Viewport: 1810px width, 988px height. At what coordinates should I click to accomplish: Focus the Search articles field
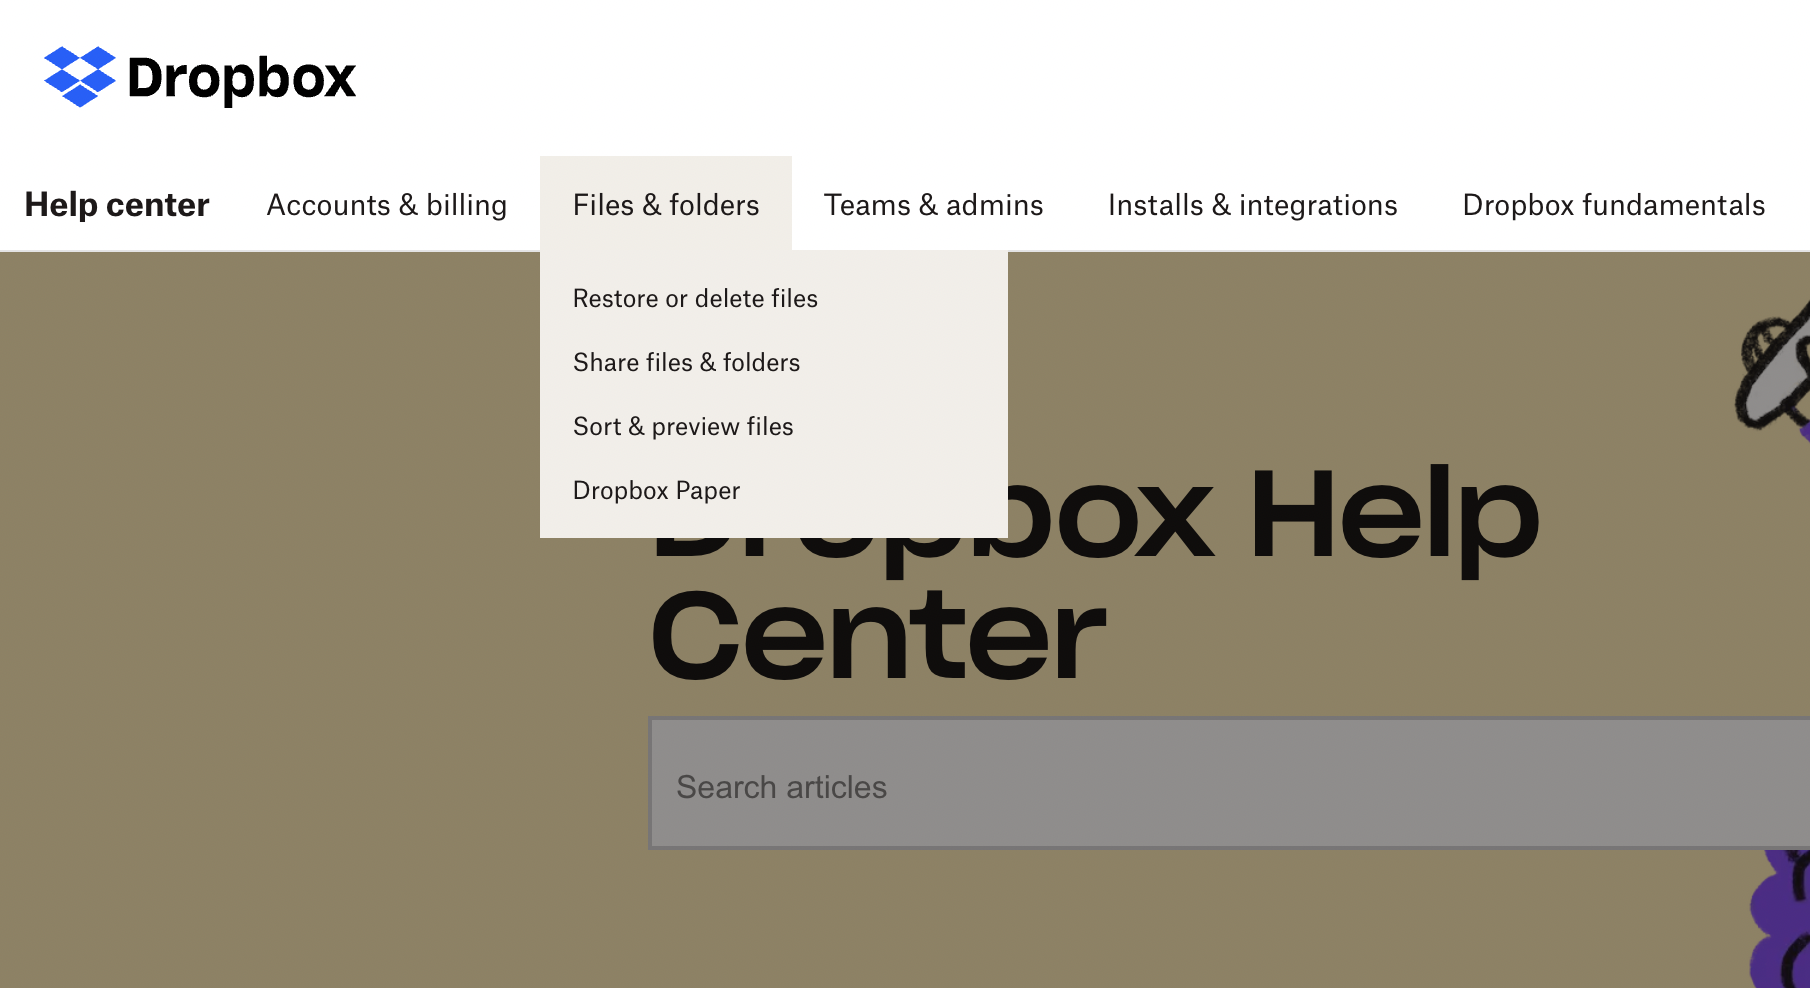pyautogui.click(x=1230, y=783)
